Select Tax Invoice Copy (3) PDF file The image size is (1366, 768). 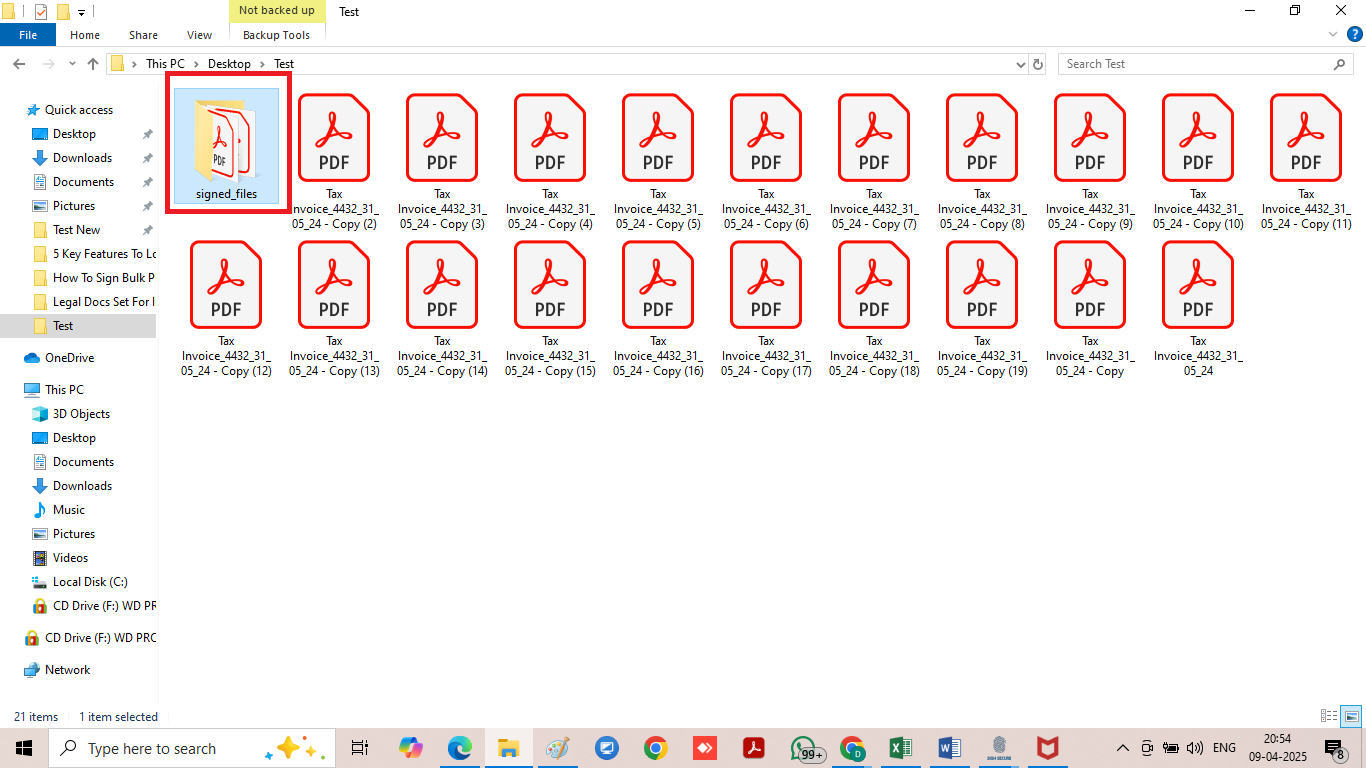(442, 162)
